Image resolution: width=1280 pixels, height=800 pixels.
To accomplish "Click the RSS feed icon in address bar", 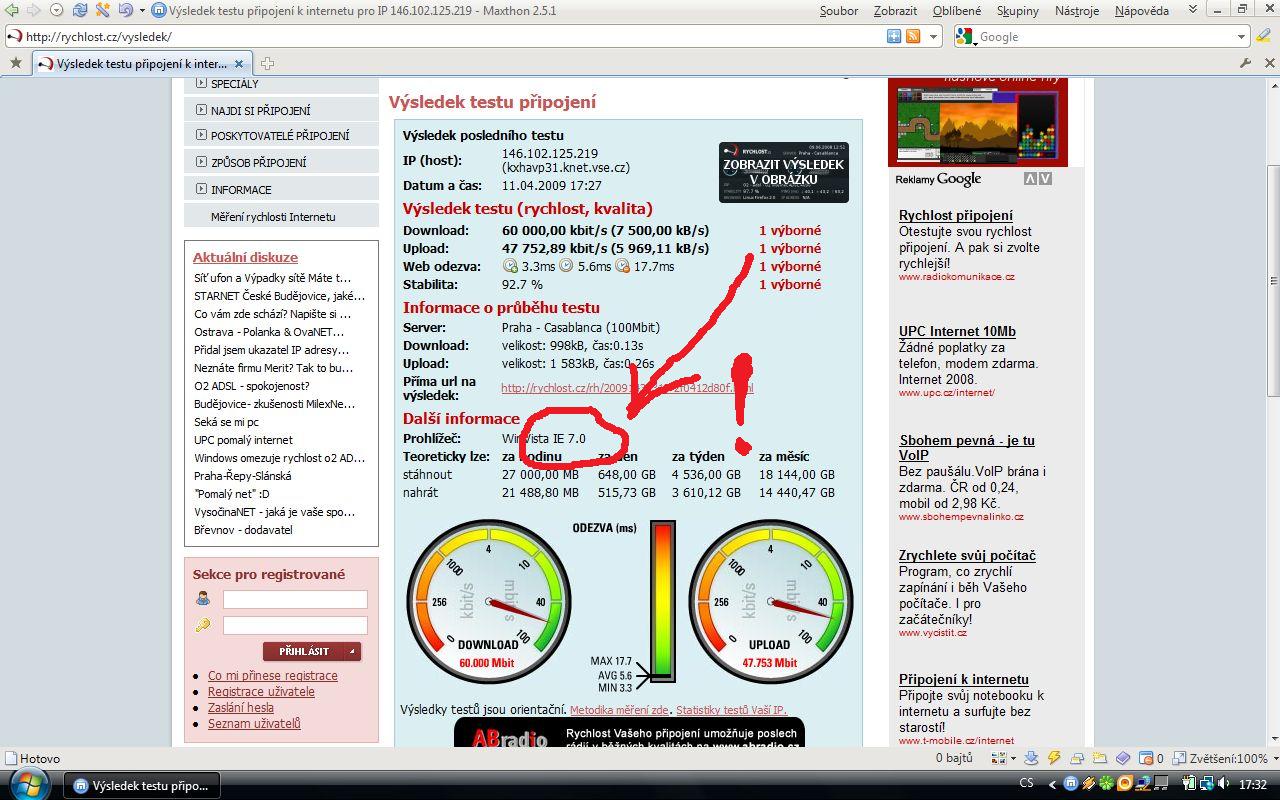I will (912, 37).
